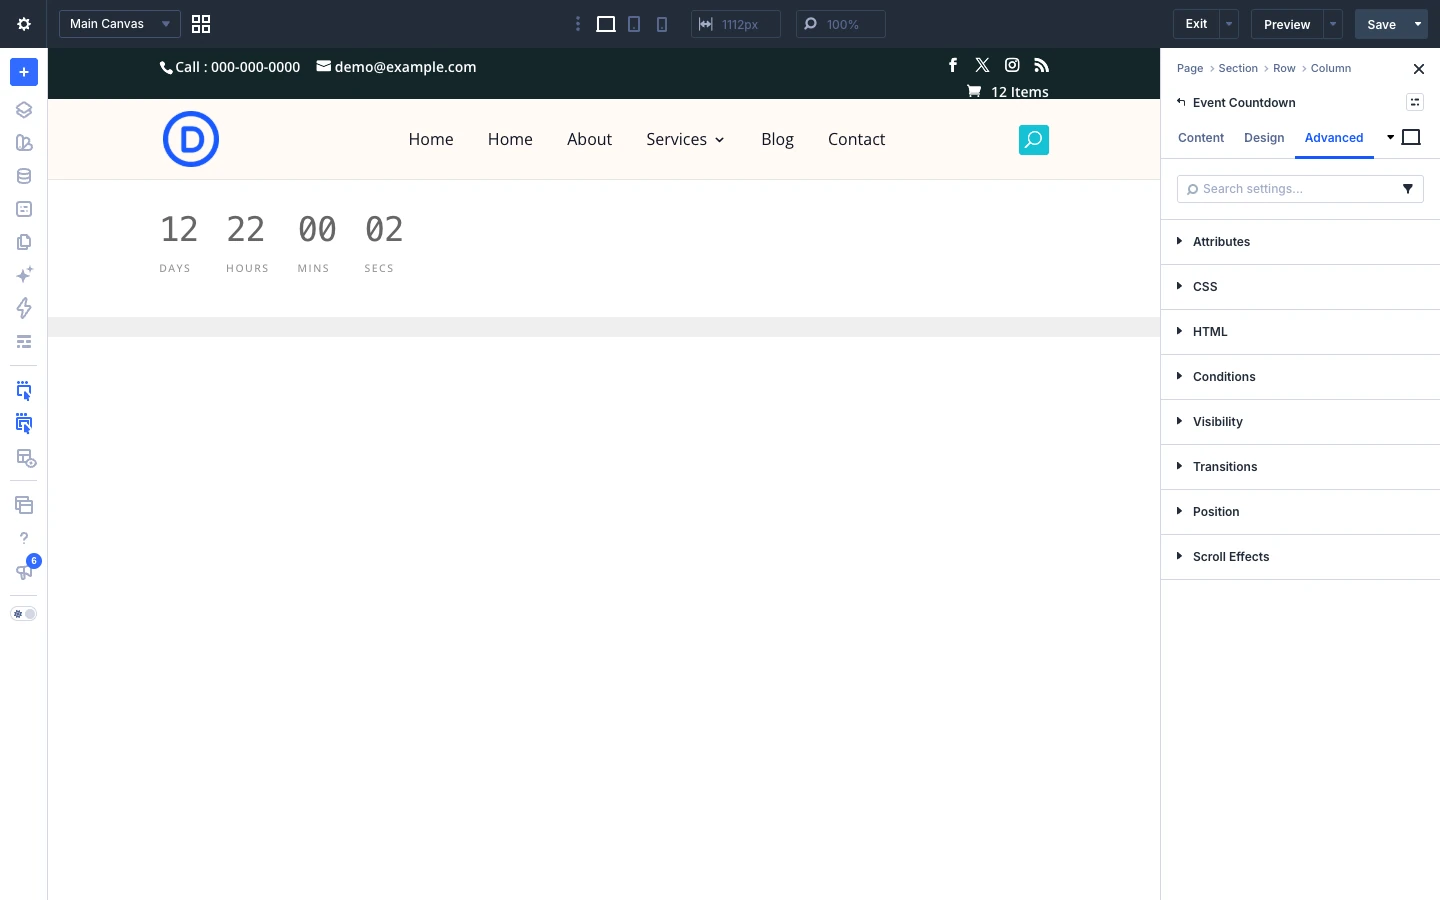The image size is (1440, 900).
Task: Click the blue D site logo
Action: [x=191, y=139]
